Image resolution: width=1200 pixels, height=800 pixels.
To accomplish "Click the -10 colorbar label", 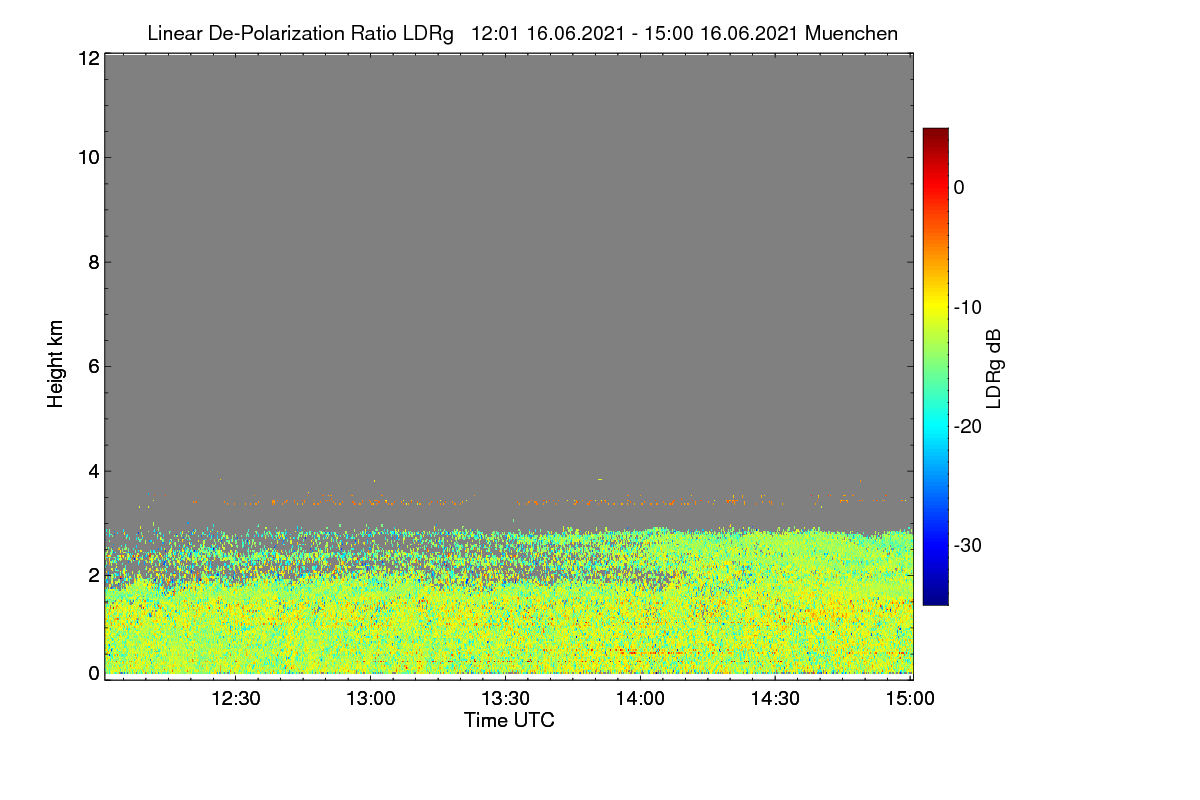I will 969,307.
